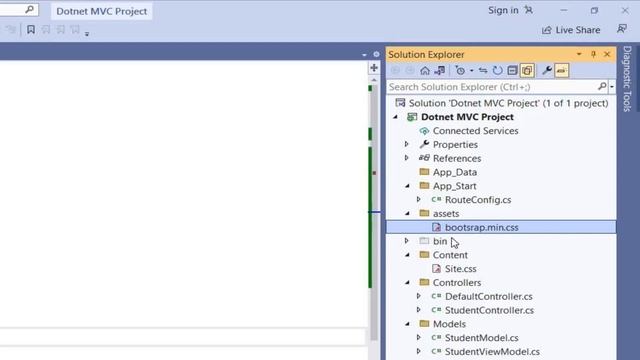The height and width of the screenshot is (360, 640).
Task: Pin the Solution Explorer panel
Action: [593, 54]
